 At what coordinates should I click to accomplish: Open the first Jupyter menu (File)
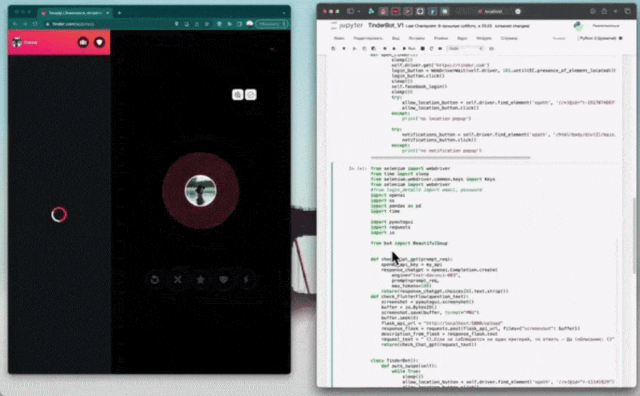click(x=339, y=38)
